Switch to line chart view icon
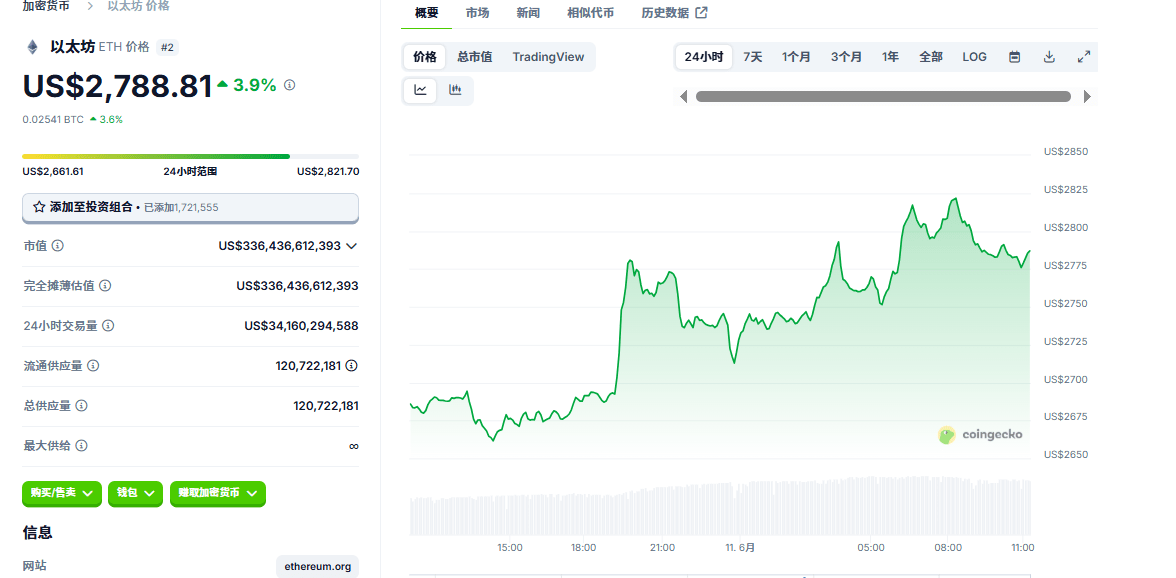The image size is (1176, 578). [x=420, y=90]
